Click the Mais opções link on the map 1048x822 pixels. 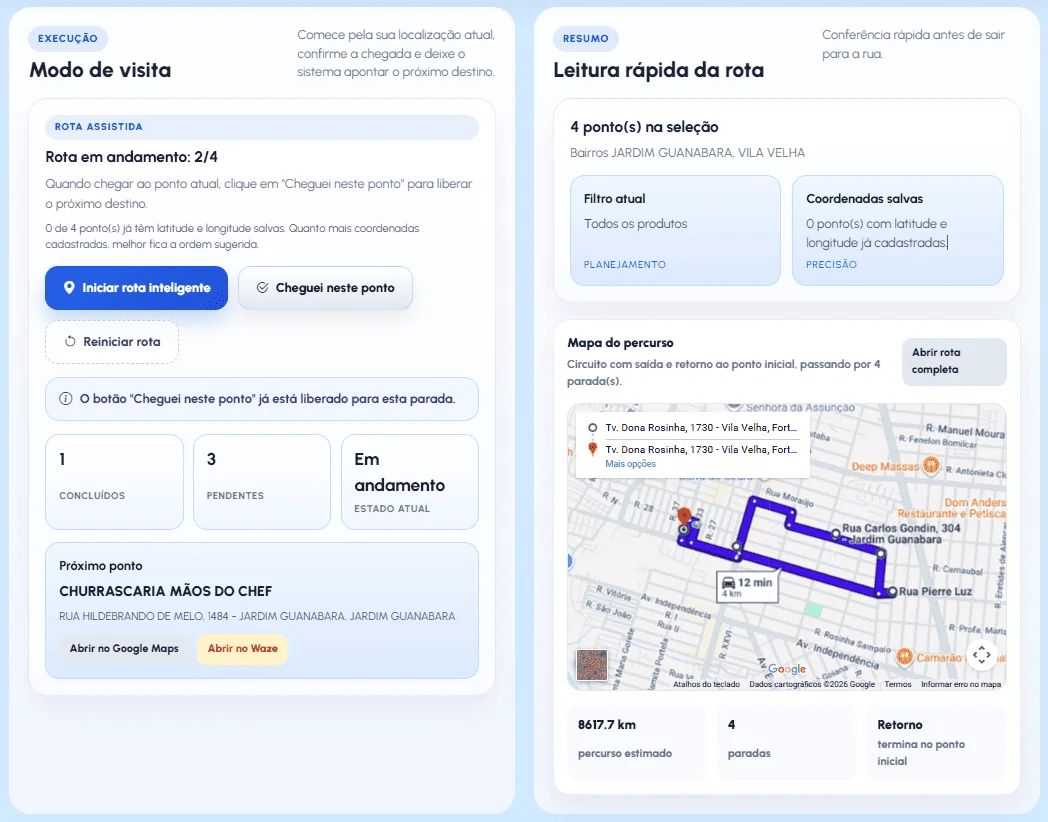click(x=630, y=464)
